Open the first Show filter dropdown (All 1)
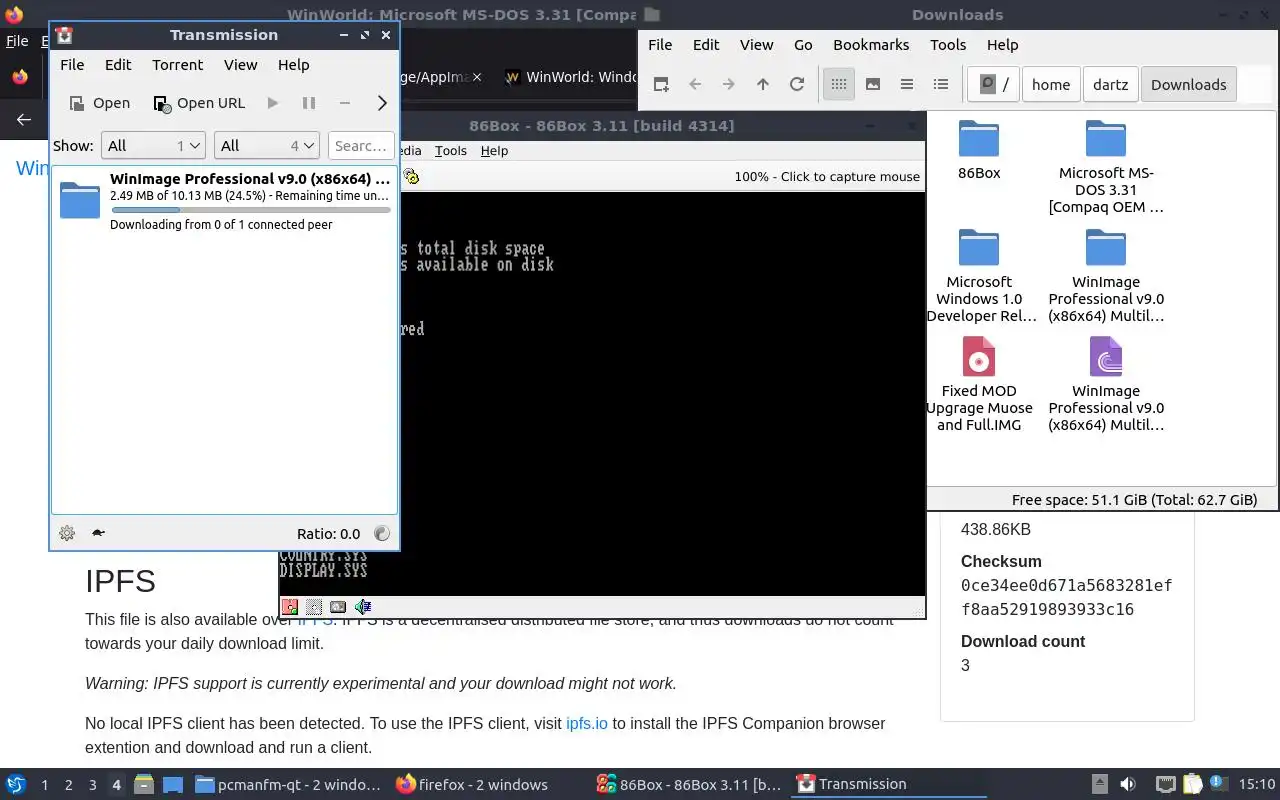The width and height of the screenshot is (1280, 800). (x=153, y=146)
